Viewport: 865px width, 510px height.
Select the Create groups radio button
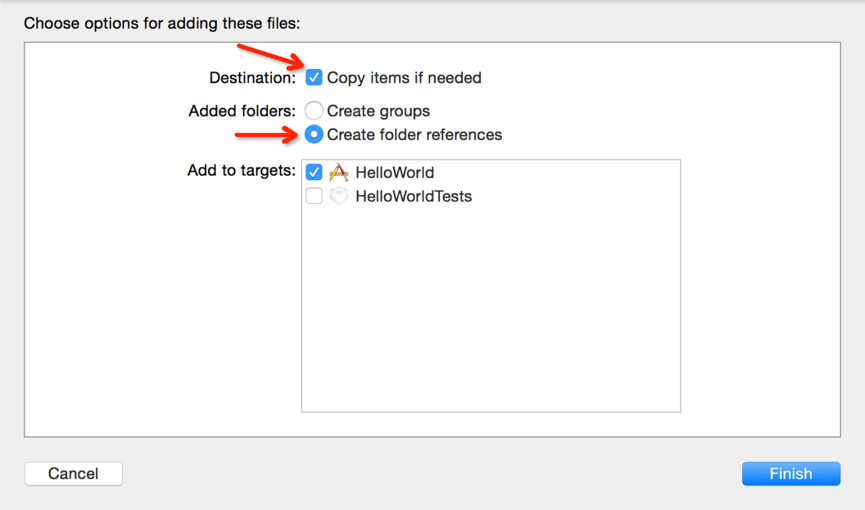[314, 110]
